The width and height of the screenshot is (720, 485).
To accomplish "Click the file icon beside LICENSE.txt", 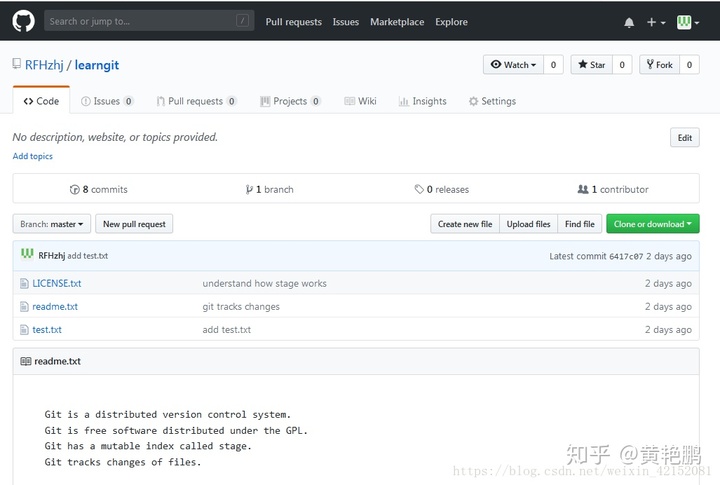I will pos(24,283).
